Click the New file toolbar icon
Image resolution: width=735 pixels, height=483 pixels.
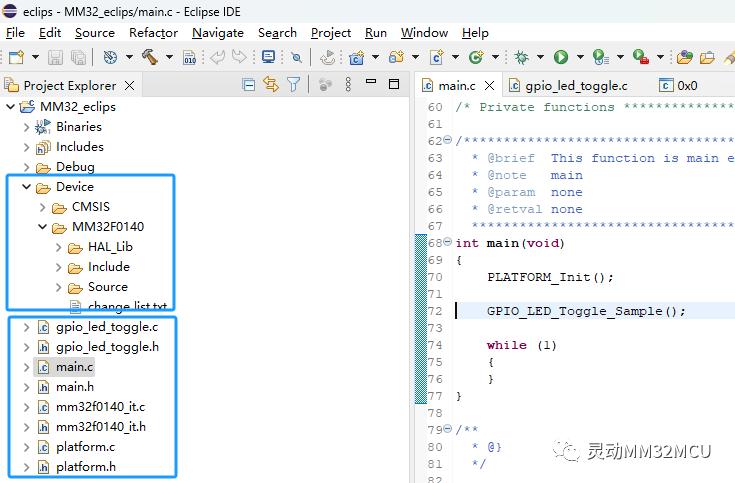pos(16,58)
